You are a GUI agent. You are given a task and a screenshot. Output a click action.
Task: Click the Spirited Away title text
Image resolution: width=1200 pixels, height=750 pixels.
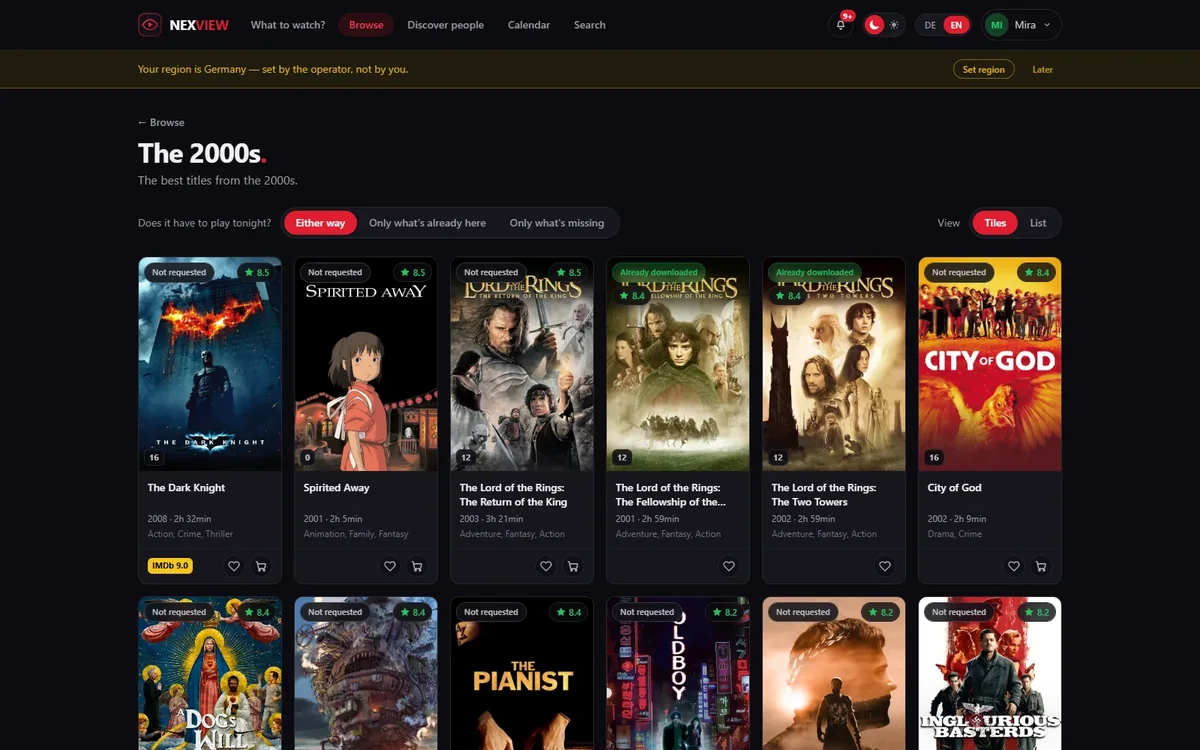coord(336,488)
